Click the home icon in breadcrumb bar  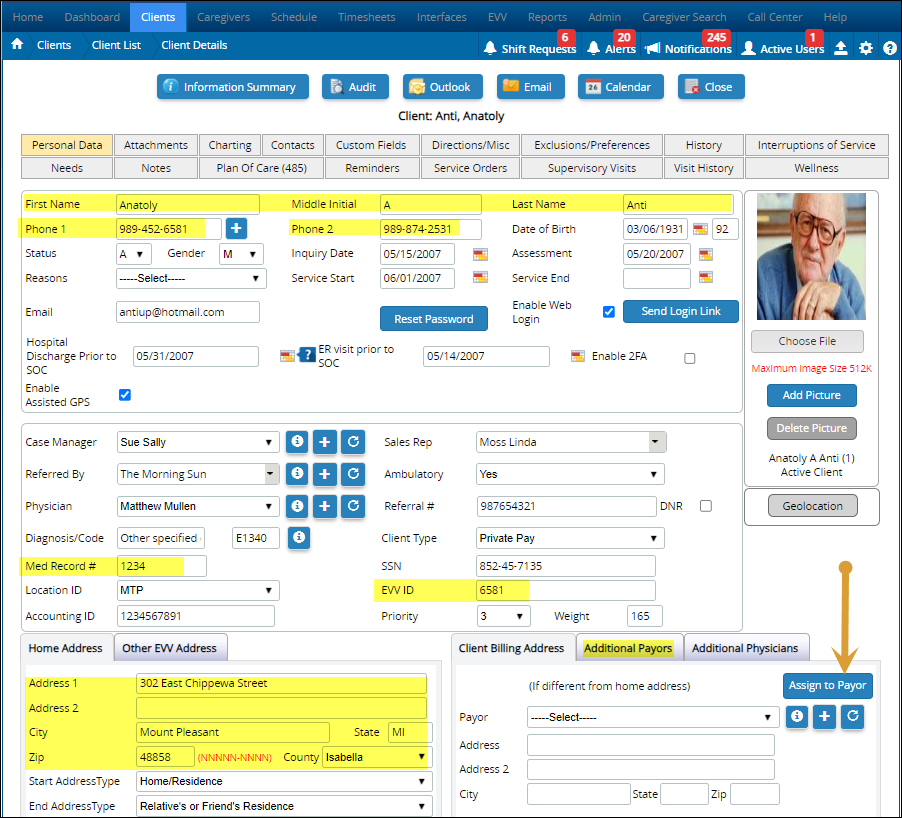coord(17,44)
